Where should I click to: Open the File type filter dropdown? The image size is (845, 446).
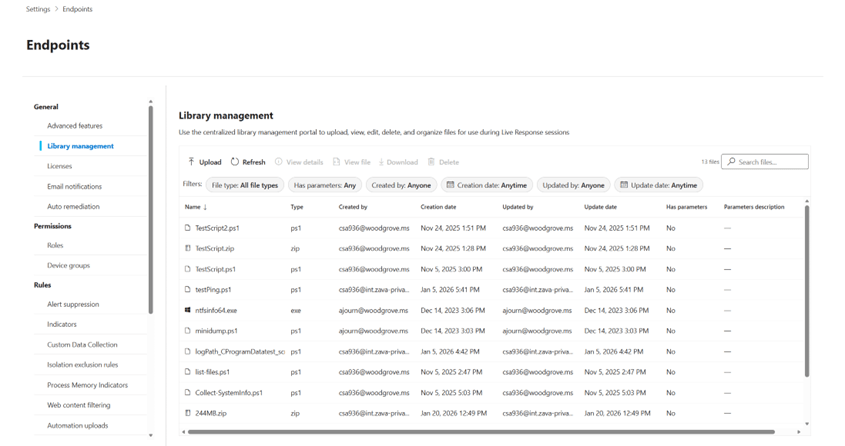pyautogui.click(x=244, y=185)
